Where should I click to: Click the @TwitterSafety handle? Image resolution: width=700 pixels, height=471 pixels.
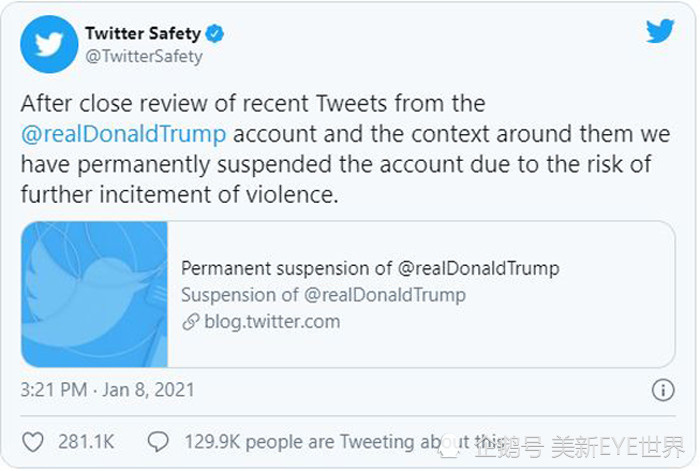(143, 56)
